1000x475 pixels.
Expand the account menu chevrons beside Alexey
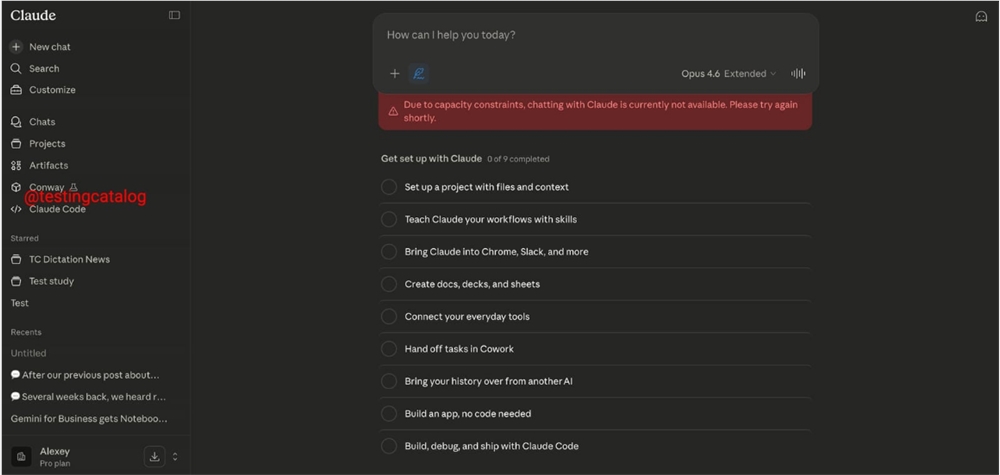click(x=175, y=456)
